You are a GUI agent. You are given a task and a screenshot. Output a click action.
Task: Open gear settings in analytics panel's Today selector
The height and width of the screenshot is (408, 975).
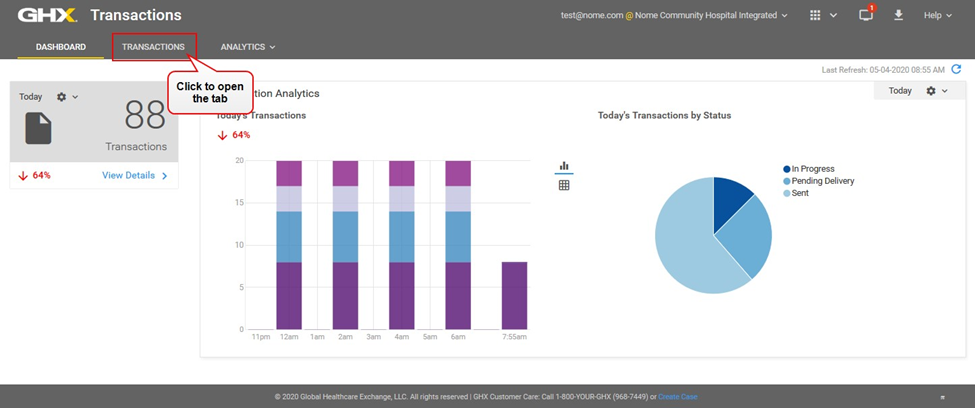point(936,91)
